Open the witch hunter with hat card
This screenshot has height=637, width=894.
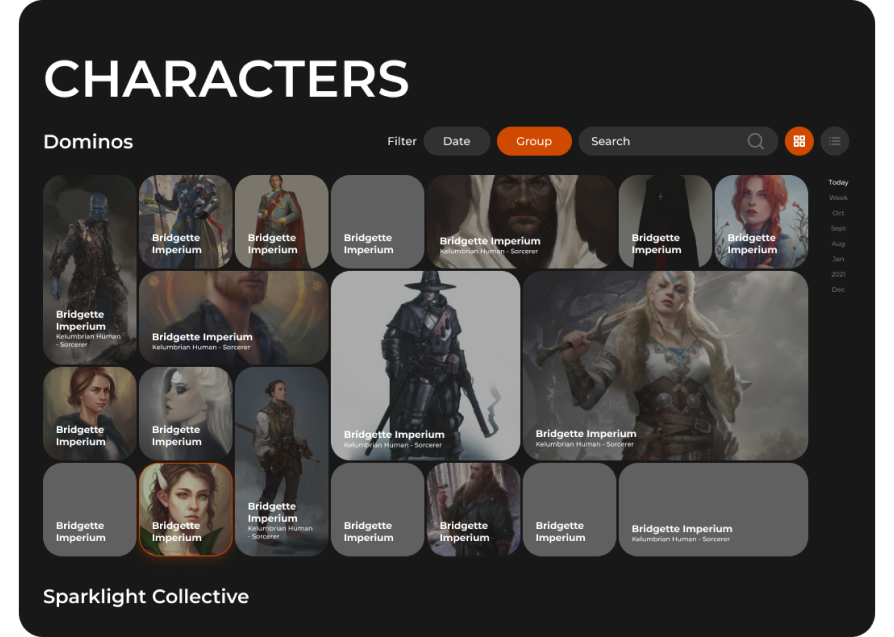point(425,366)
